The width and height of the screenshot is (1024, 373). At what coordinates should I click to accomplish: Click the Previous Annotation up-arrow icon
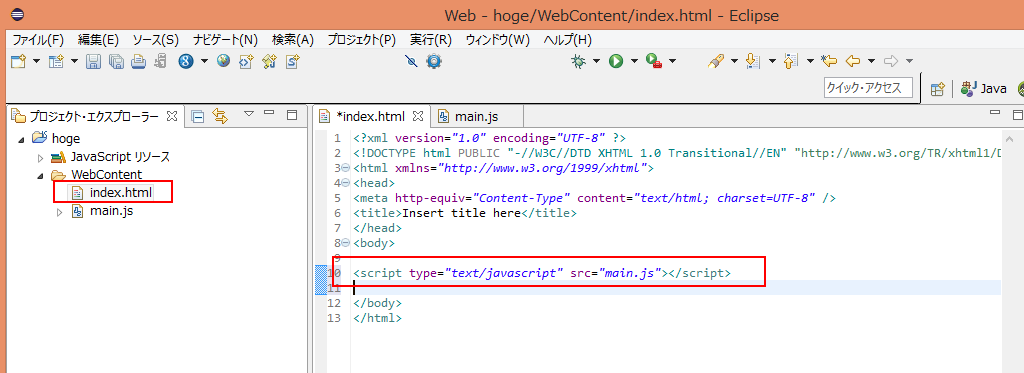point(792,61)
